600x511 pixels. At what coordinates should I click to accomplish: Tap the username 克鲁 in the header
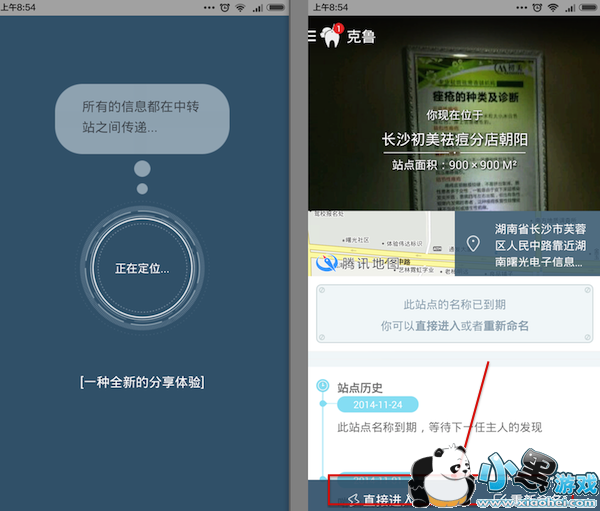coord(361,37)
